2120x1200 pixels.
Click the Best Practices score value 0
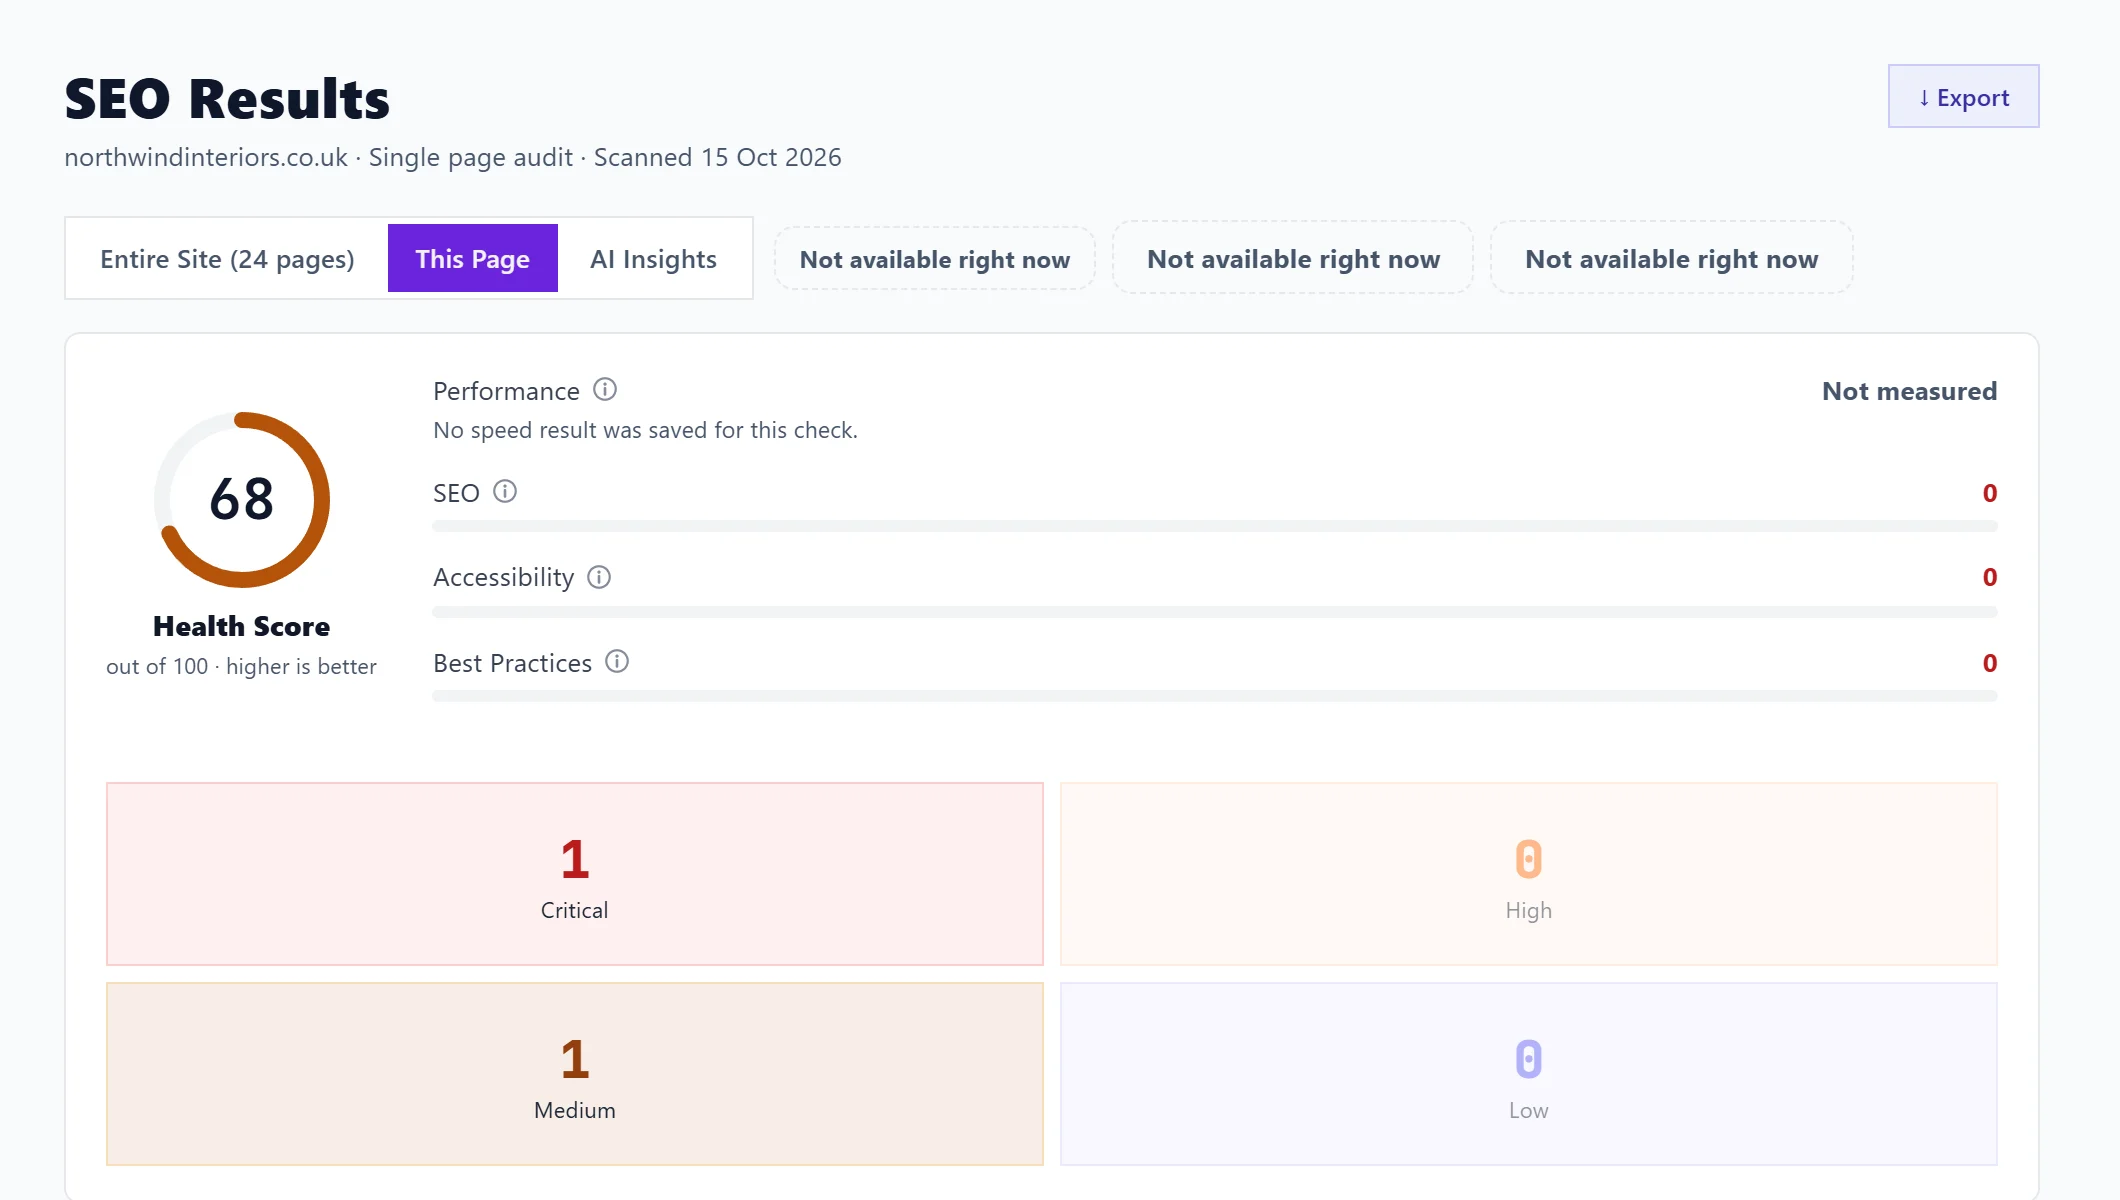(1990, 663)
